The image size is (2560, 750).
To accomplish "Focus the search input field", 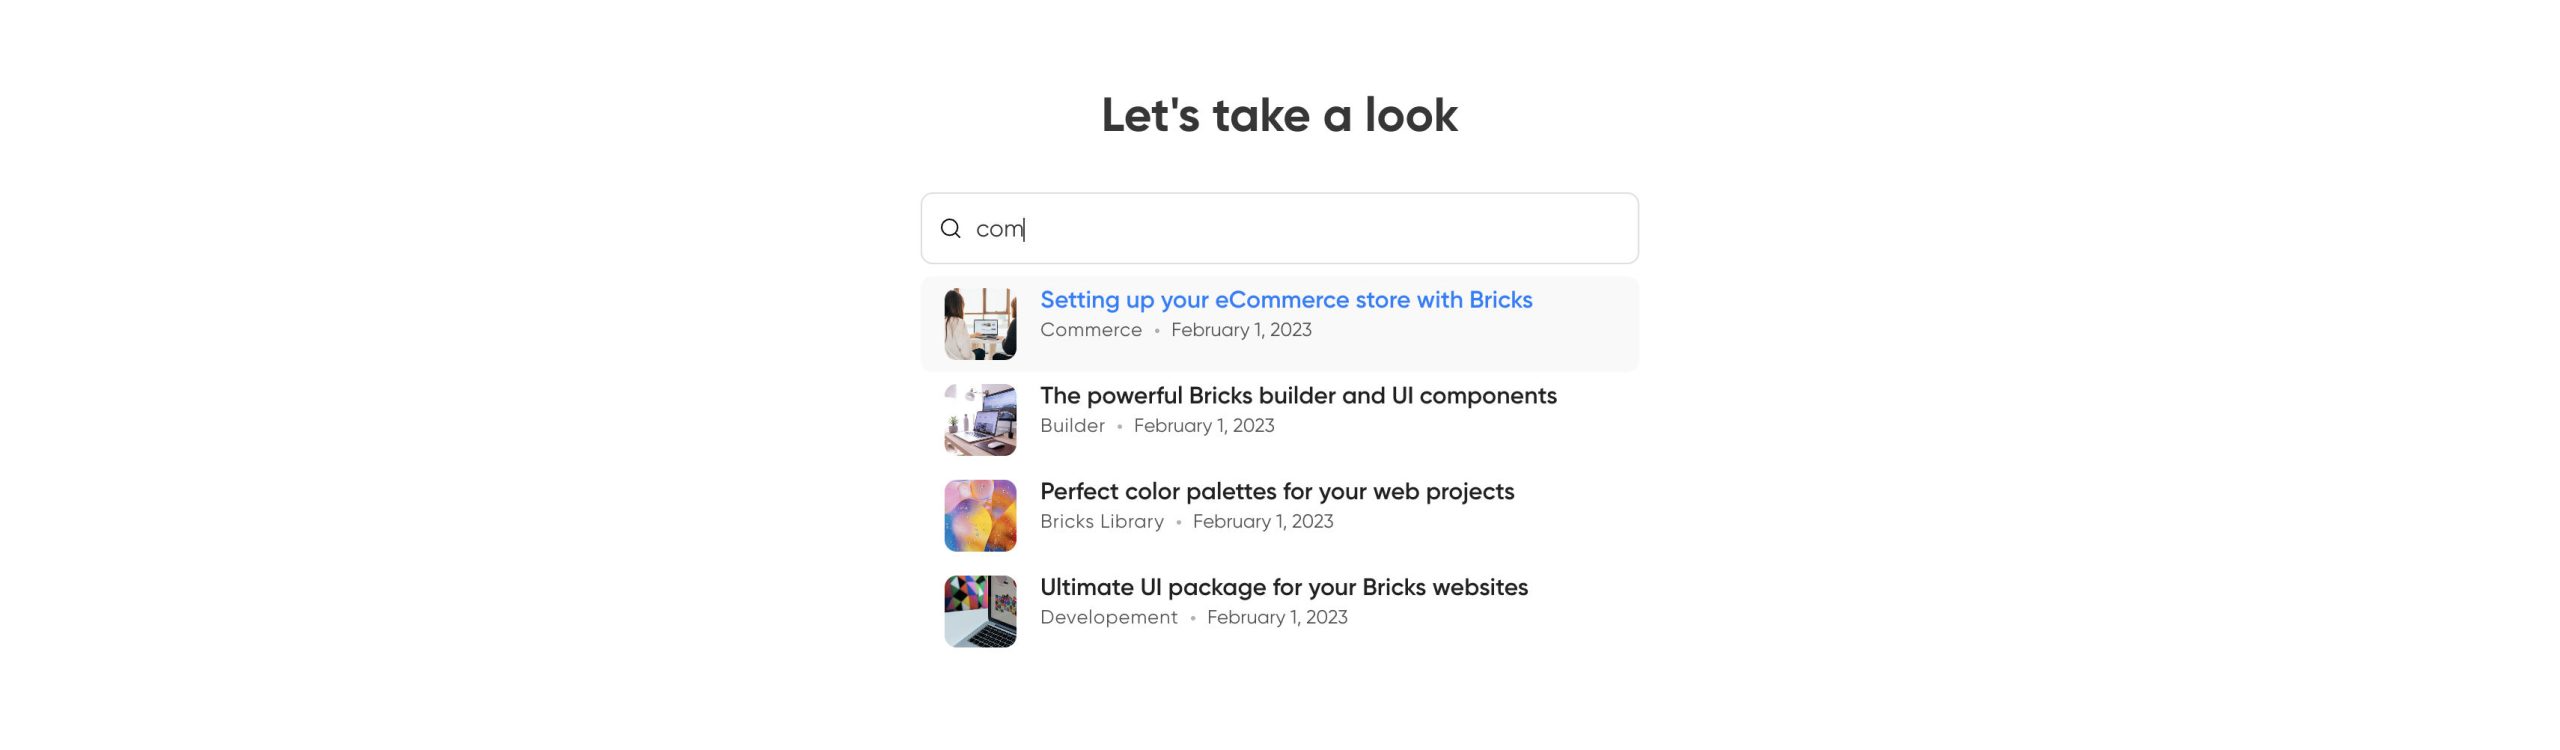I will (1300, 229).
